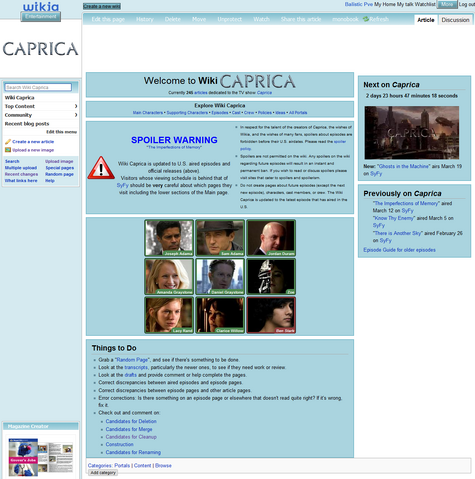This screenshot has height=479, width=475.
Task: Open Random page link in the sidebar
Action: (x=59, y=174)
